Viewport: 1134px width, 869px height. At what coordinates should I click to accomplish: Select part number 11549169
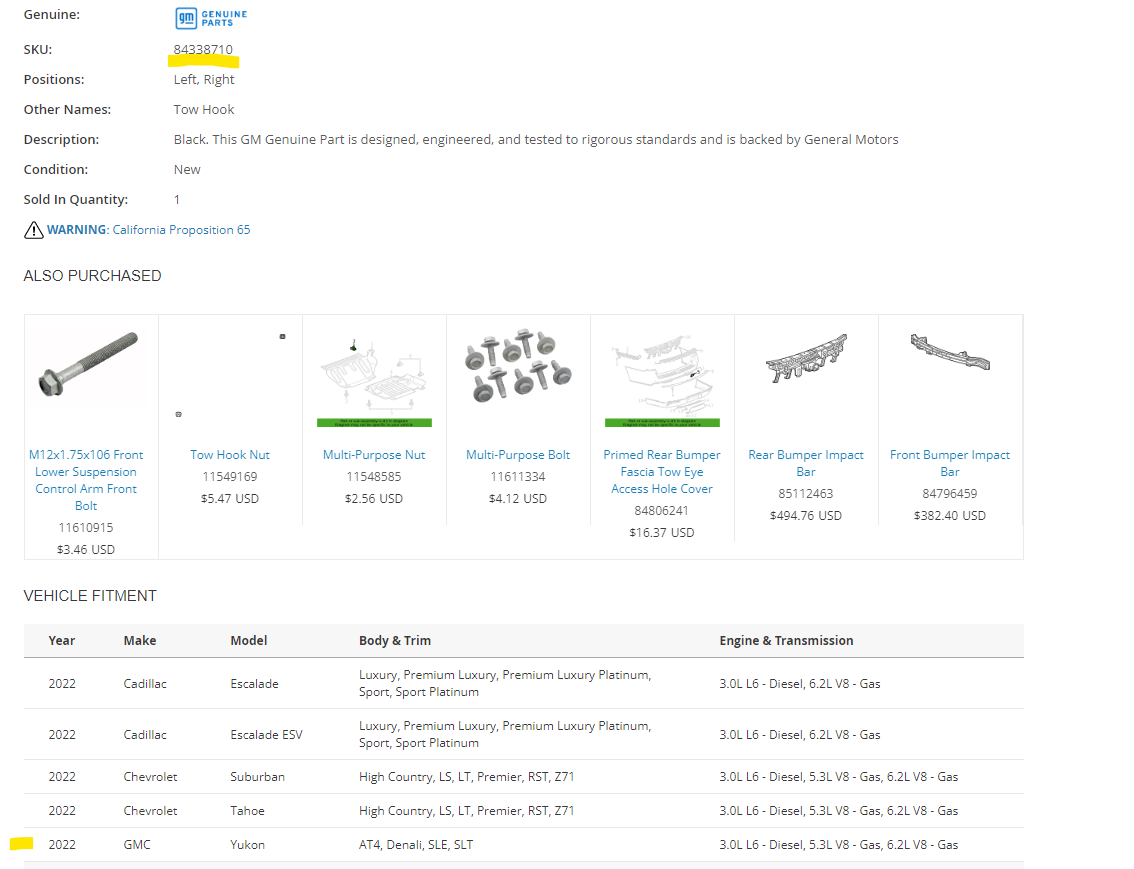coord(230,476)
